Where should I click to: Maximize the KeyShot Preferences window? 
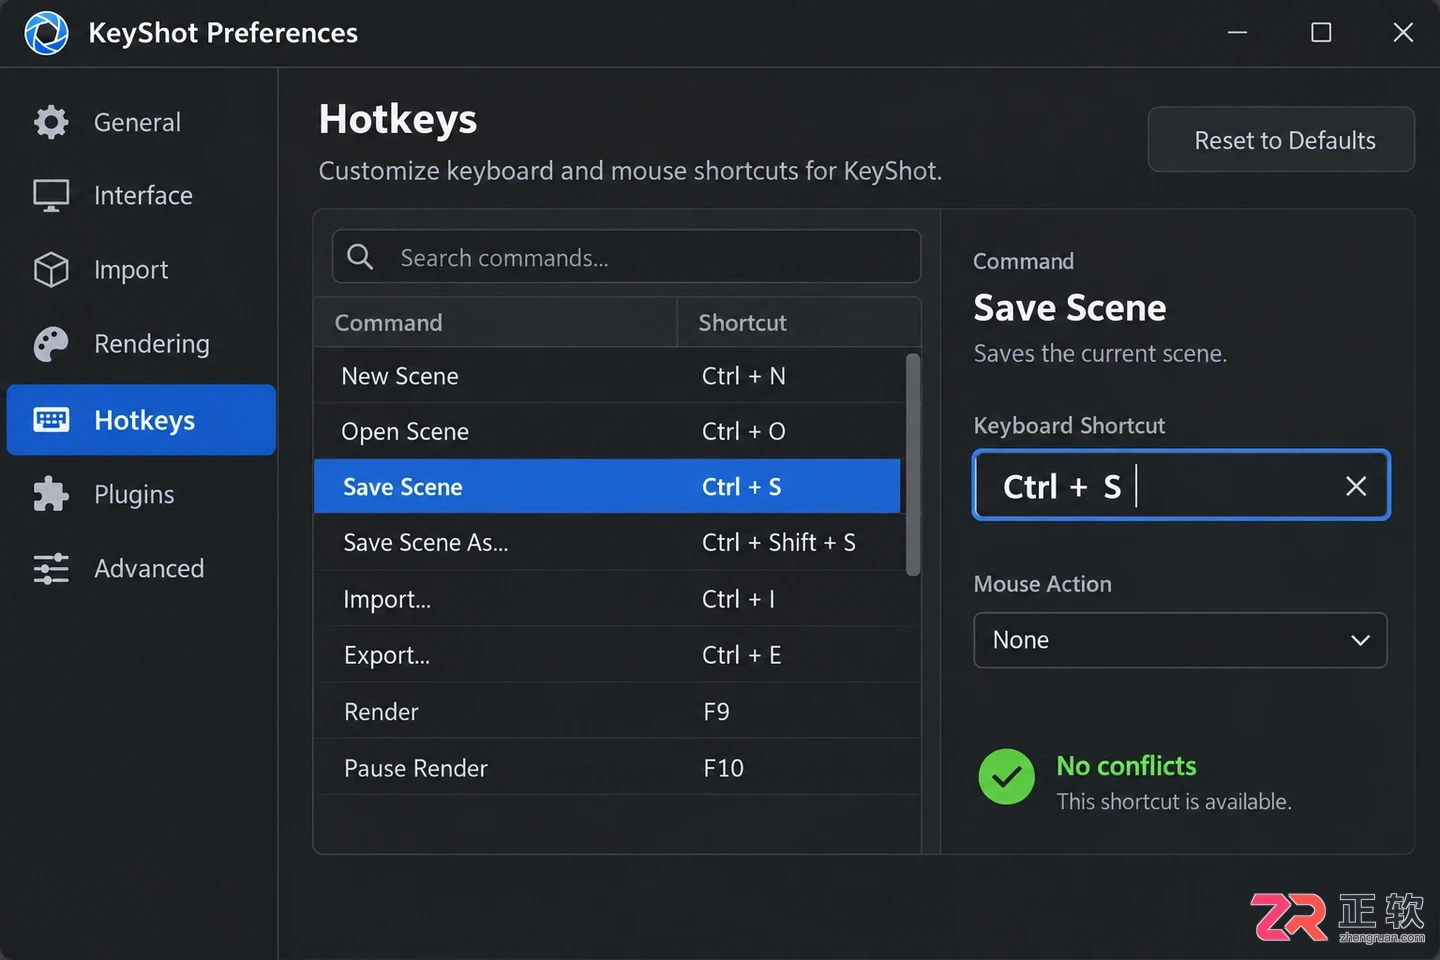(x=1321, y=33)
